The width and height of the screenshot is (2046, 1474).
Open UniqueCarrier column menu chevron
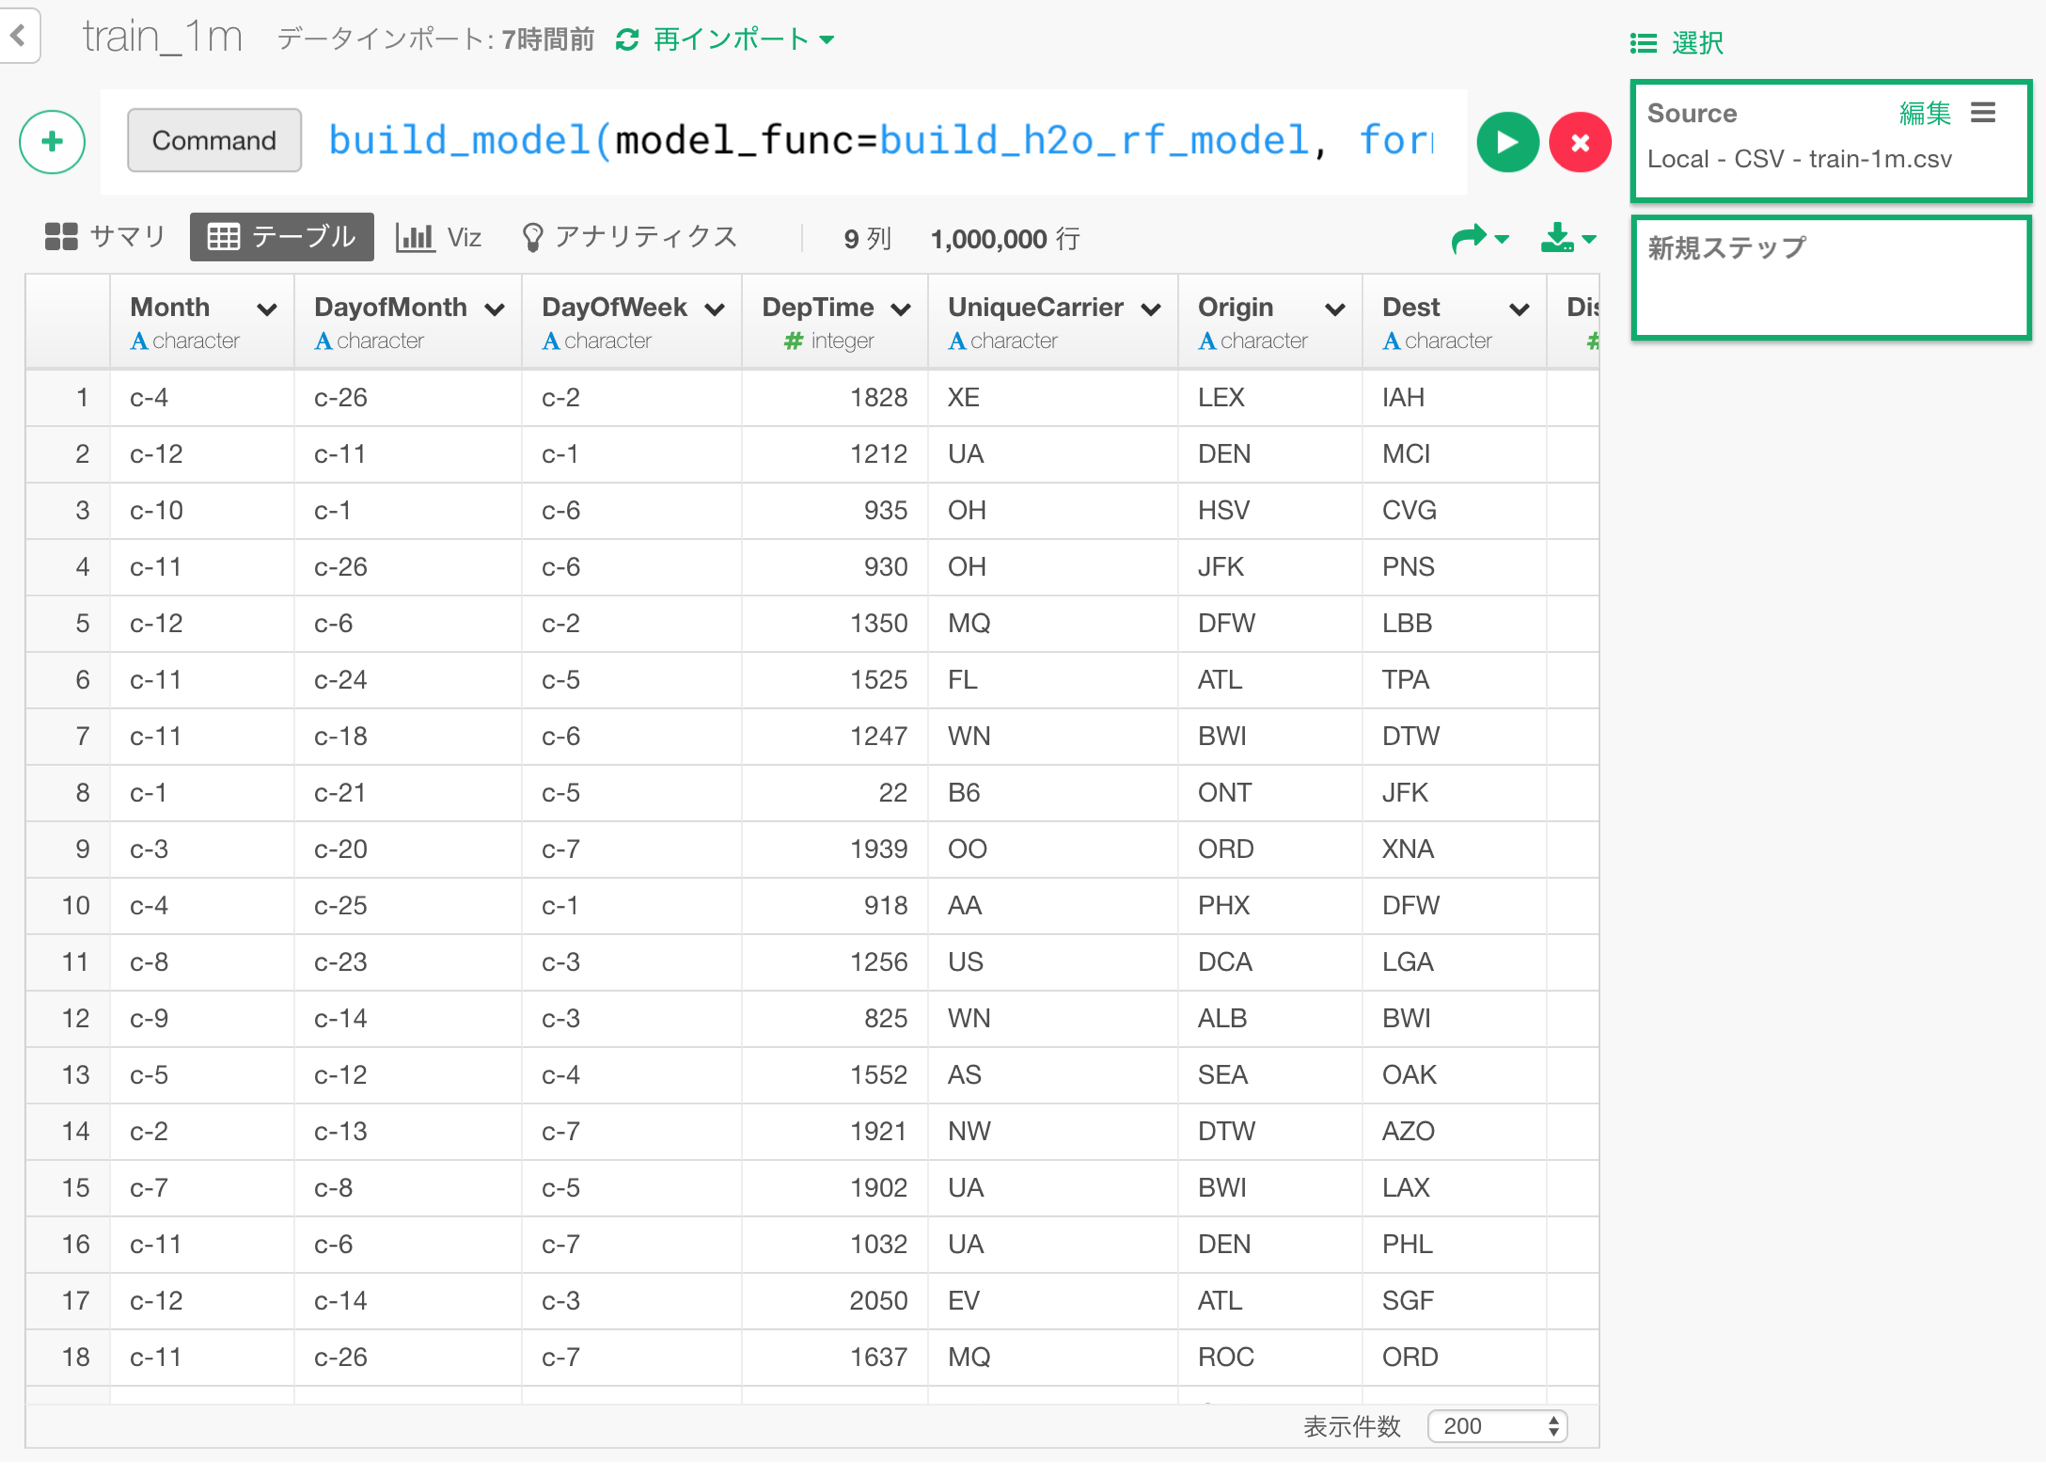(x=1150, y=310)
